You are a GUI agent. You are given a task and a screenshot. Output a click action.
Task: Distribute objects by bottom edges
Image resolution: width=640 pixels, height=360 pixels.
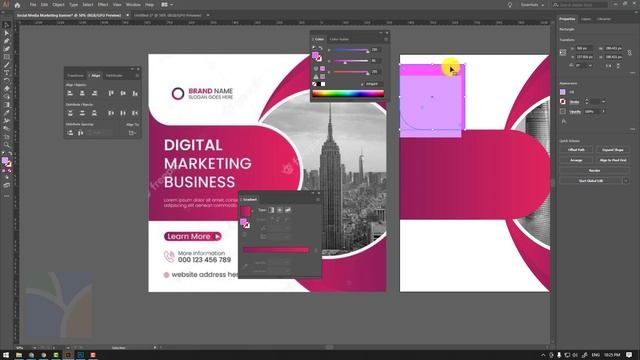(94, 113)
